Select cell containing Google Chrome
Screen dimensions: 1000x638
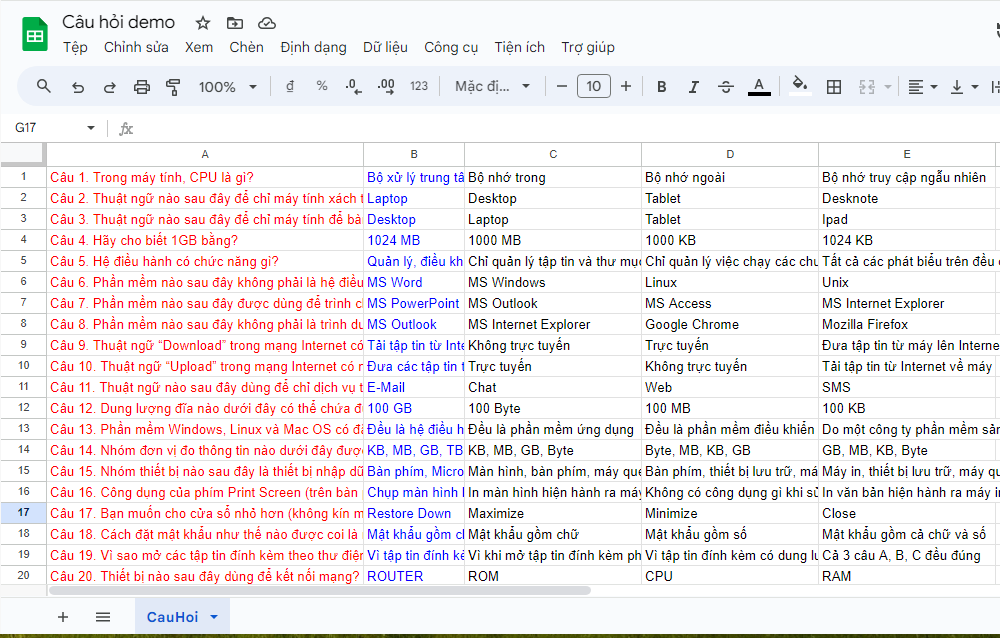tap(730, 325)
